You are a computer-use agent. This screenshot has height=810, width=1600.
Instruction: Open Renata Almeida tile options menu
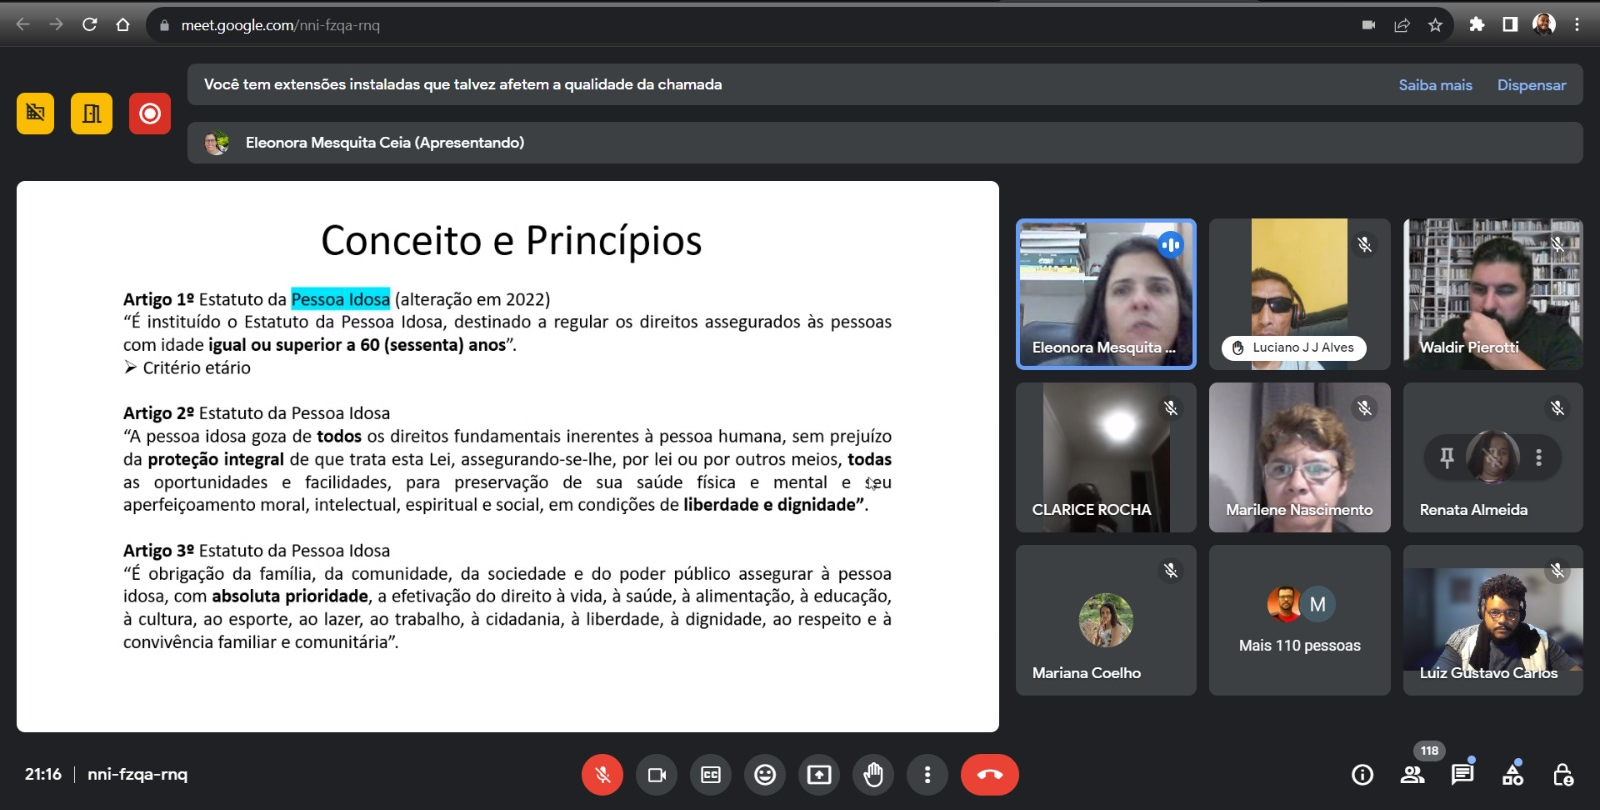1538,458
